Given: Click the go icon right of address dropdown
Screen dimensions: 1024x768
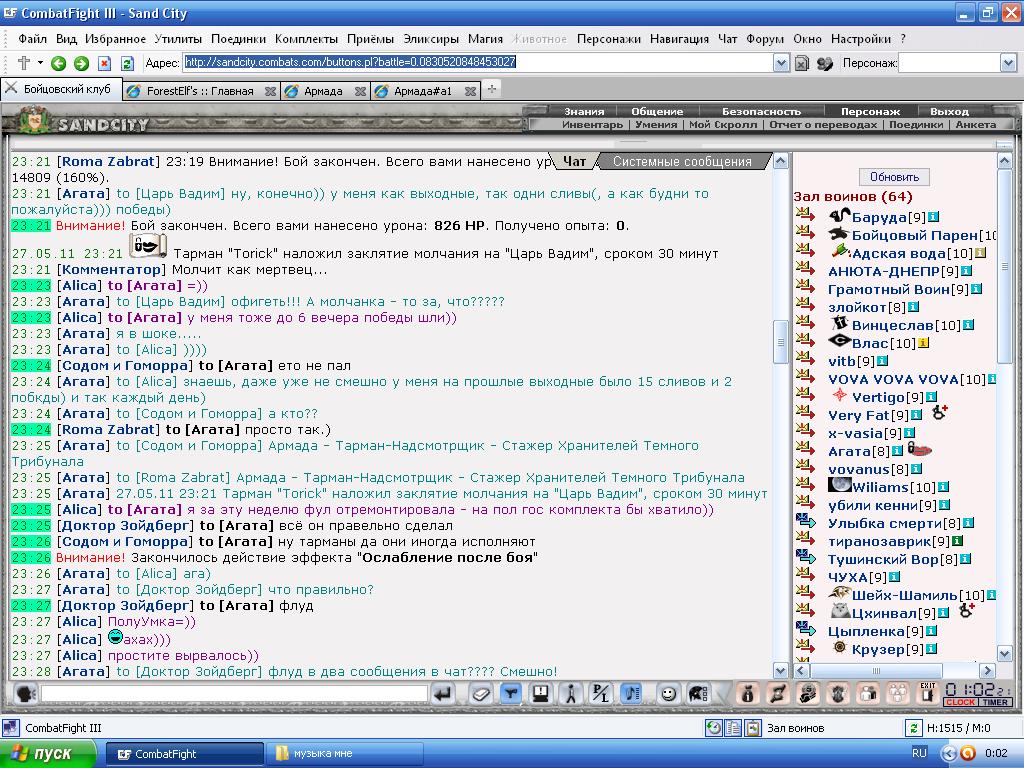Looking at the screenshot, I should 802,63.
